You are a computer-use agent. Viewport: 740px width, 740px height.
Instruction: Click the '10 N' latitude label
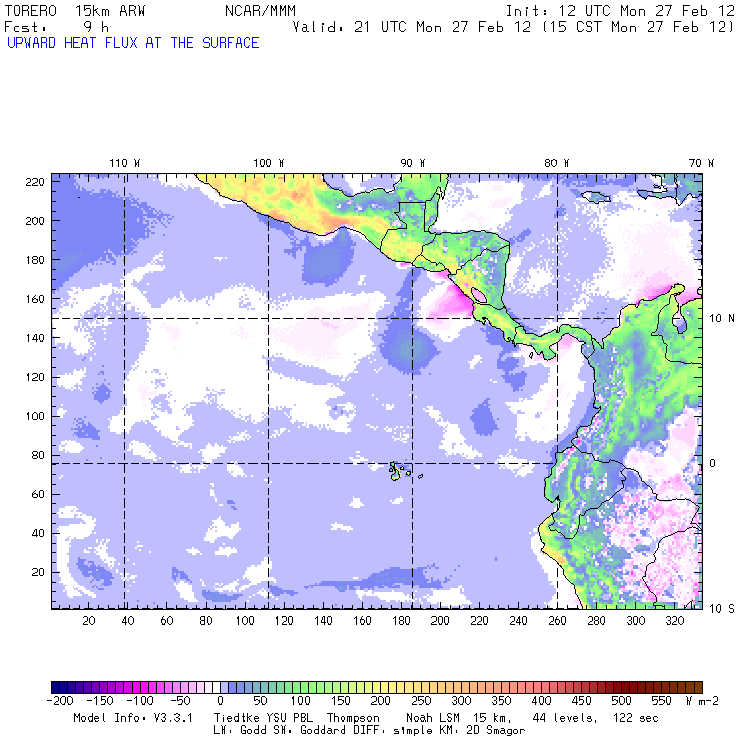722,319
